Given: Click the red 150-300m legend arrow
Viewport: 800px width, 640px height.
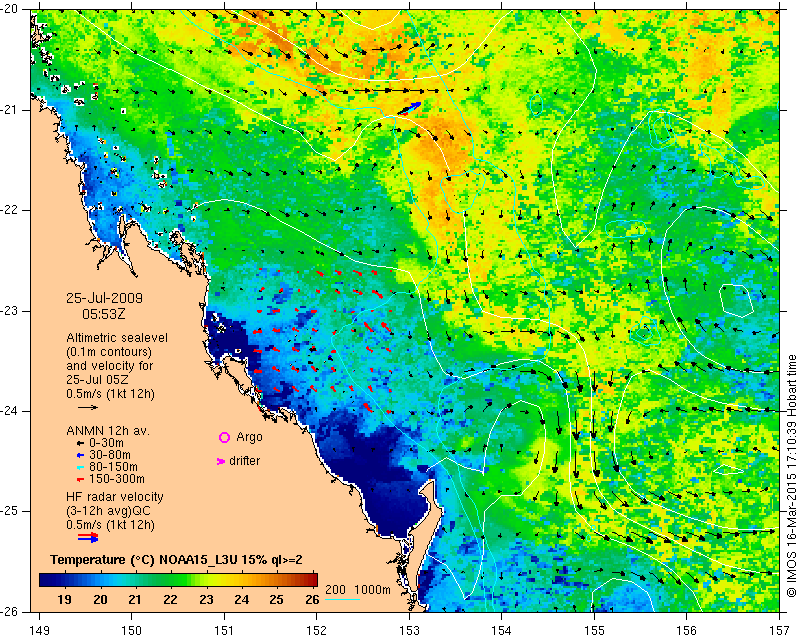Looking at the screenshot, I should click(80, 479).
